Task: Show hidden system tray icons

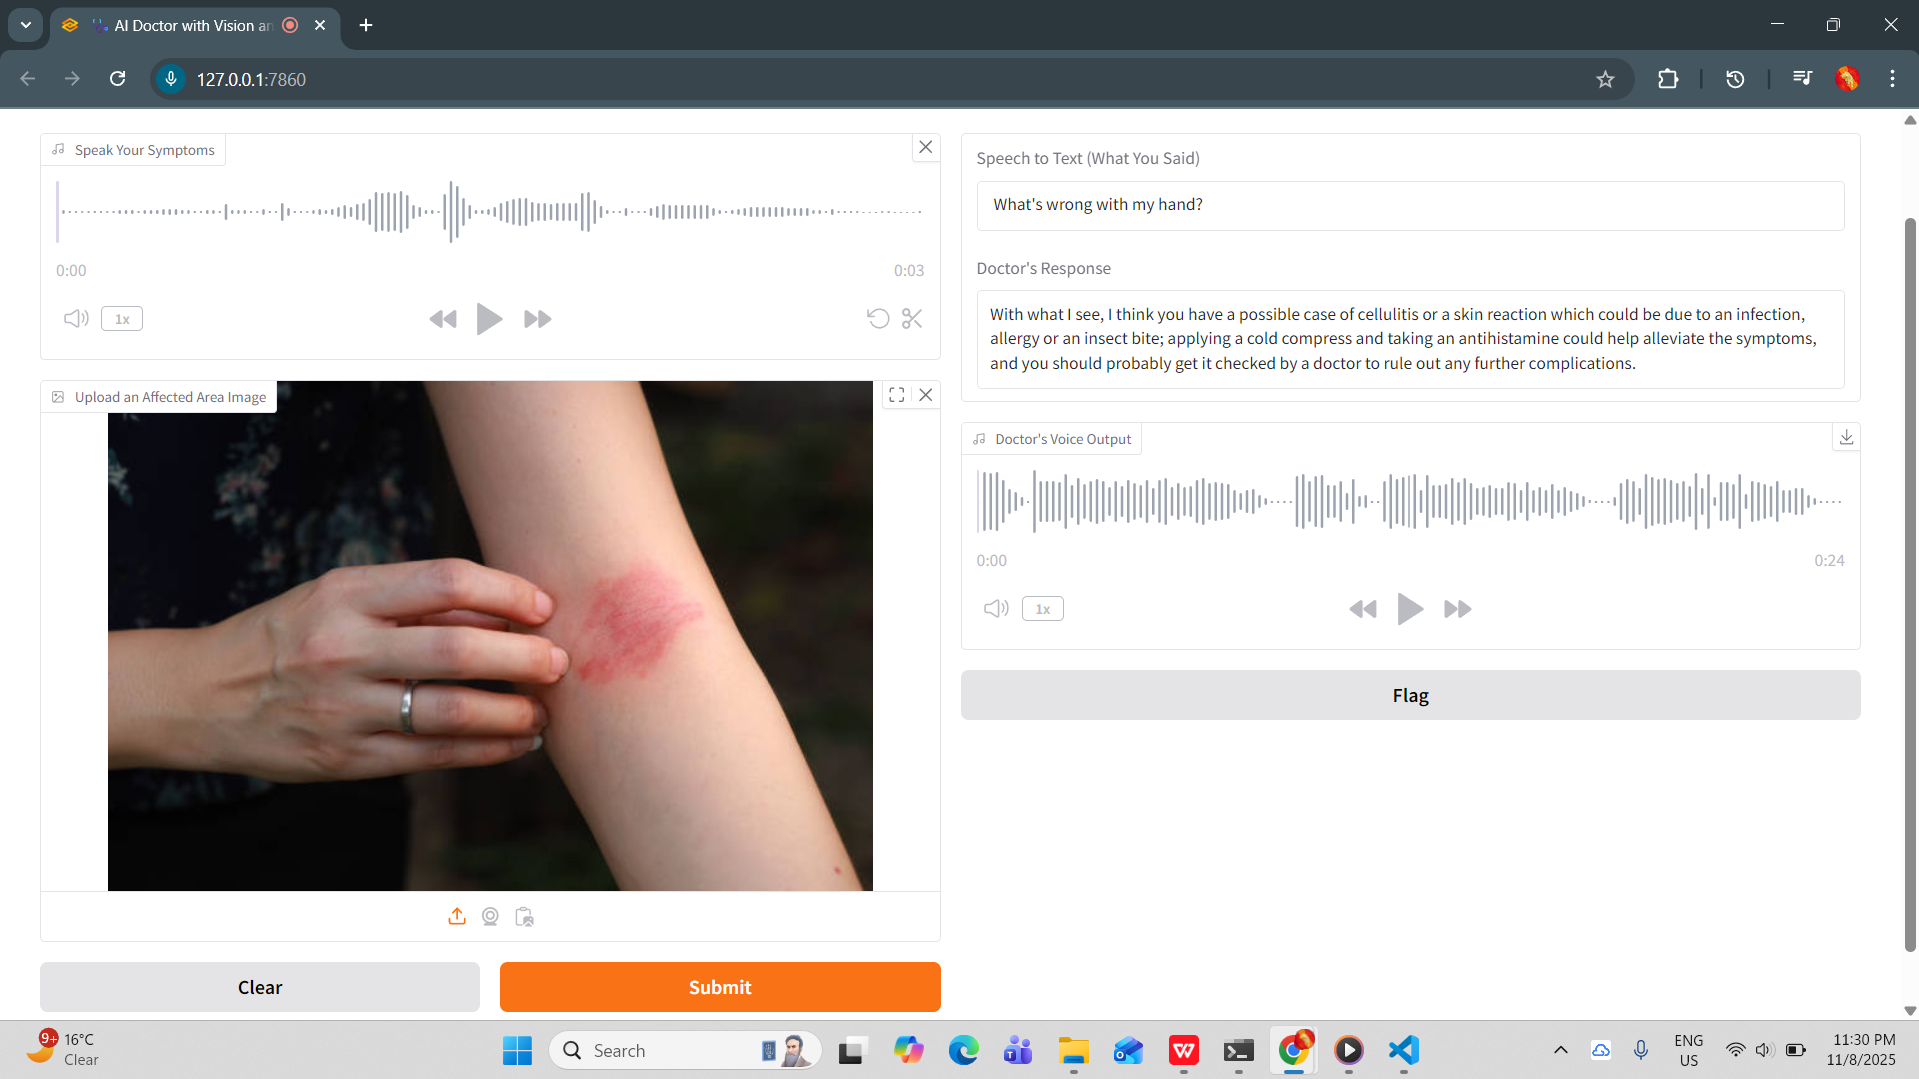Action: [1560, 1050]
